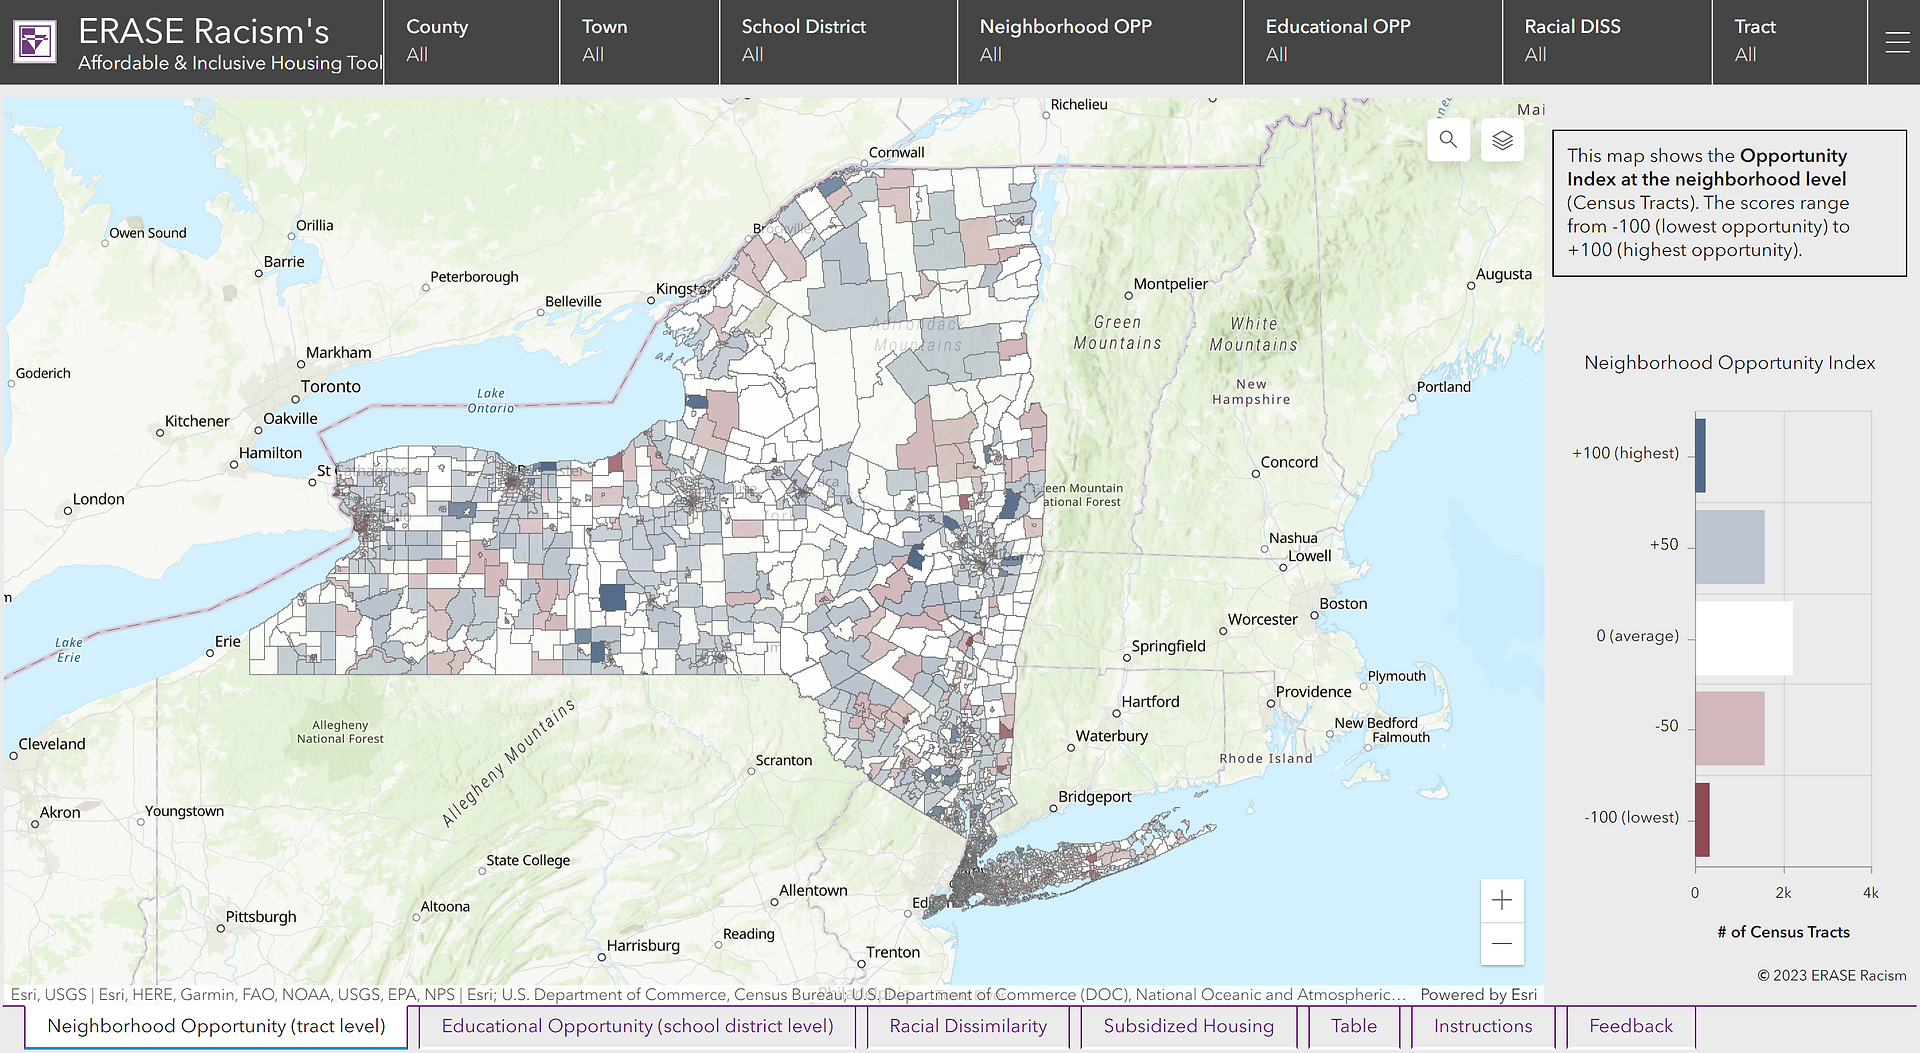
Task: Click the Scranton city label
Action: coord(783,761)
